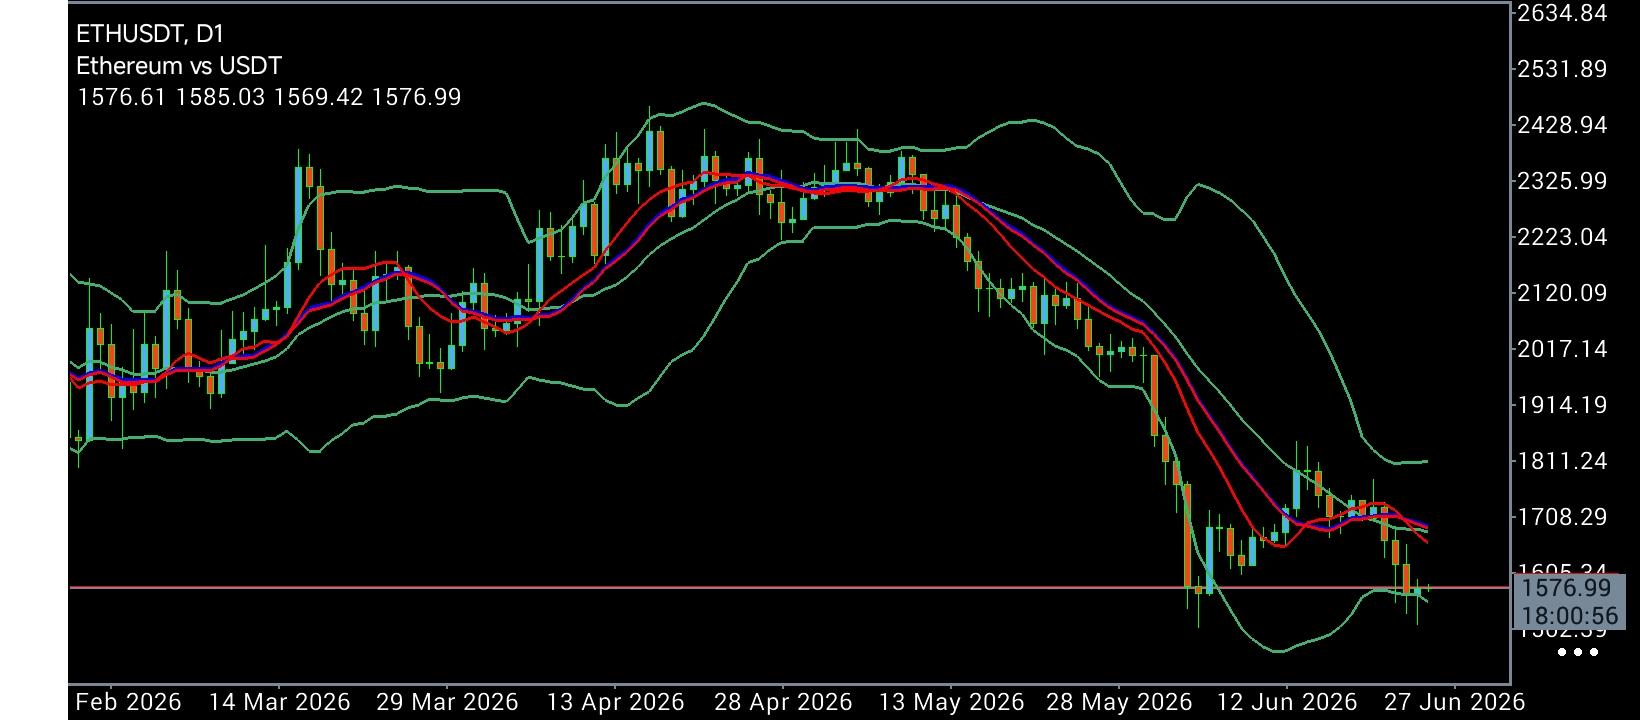Select the OHLC values line 1576.61 1585.03
Image resolution: width=1640 pixels, height=720 pixels.
point(269,97)
